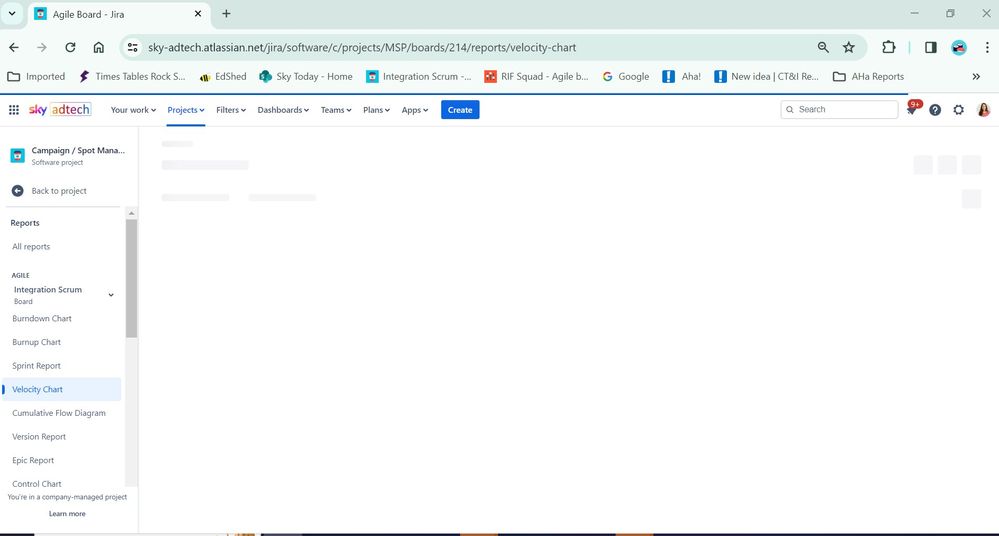Image resolution: width=999 pixels, height=536 pixels.
Task: Click the Back to project link
Action: (59, 191)
